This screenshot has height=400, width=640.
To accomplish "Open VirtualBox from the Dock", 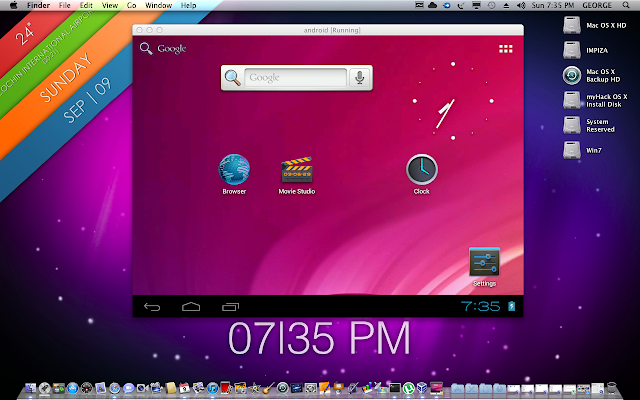I will [x=422, y=388].
